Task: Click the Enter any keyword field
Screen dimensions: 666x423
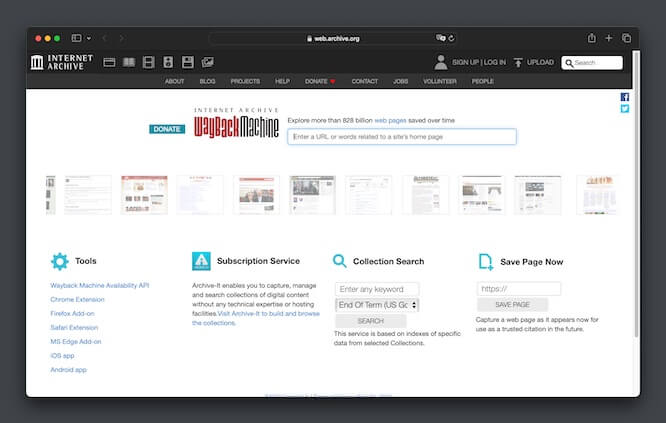Action: pyautogui.click(x=377, y=289)
